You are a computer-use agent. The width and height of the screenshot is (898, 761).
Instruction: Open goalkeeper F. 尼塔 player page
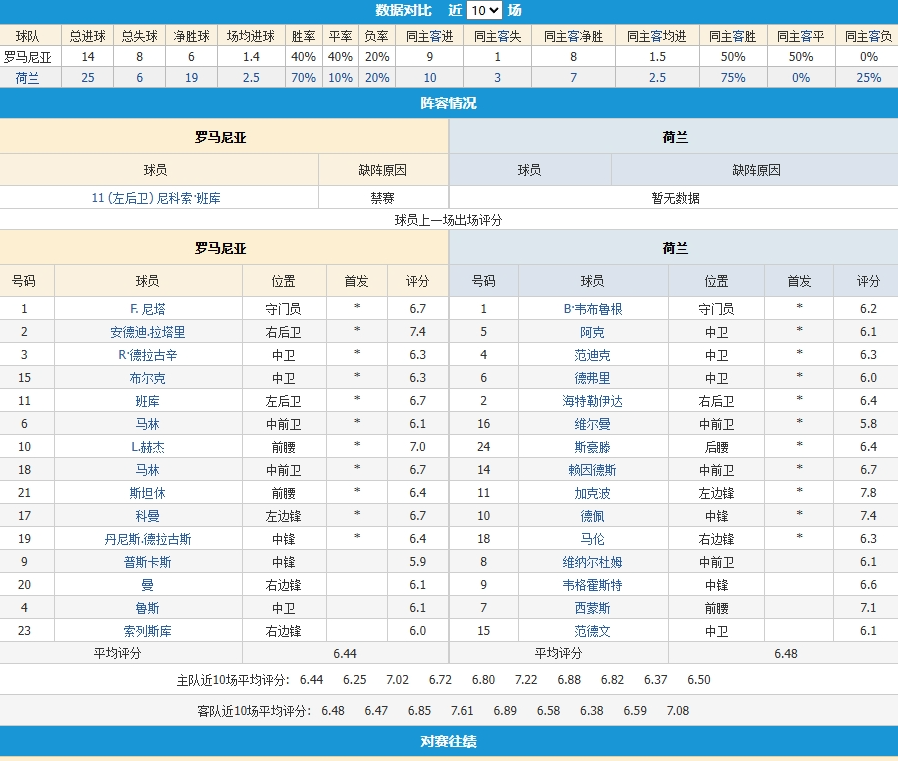[x=147, y=309]
